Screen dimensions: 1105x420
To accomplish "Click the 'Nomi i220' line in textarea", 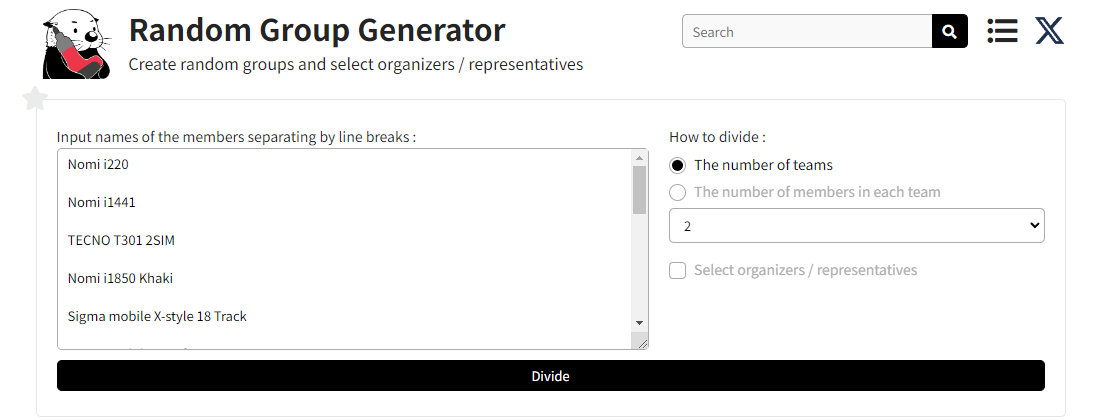I will click(98, 164).
